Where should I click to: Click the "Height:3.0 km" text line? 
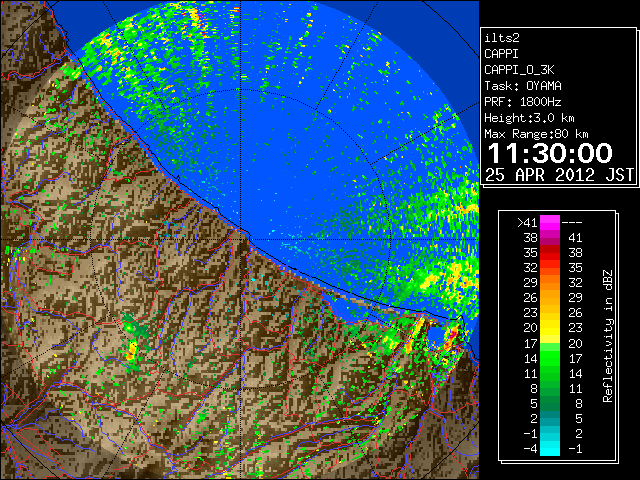pos(529,118)
